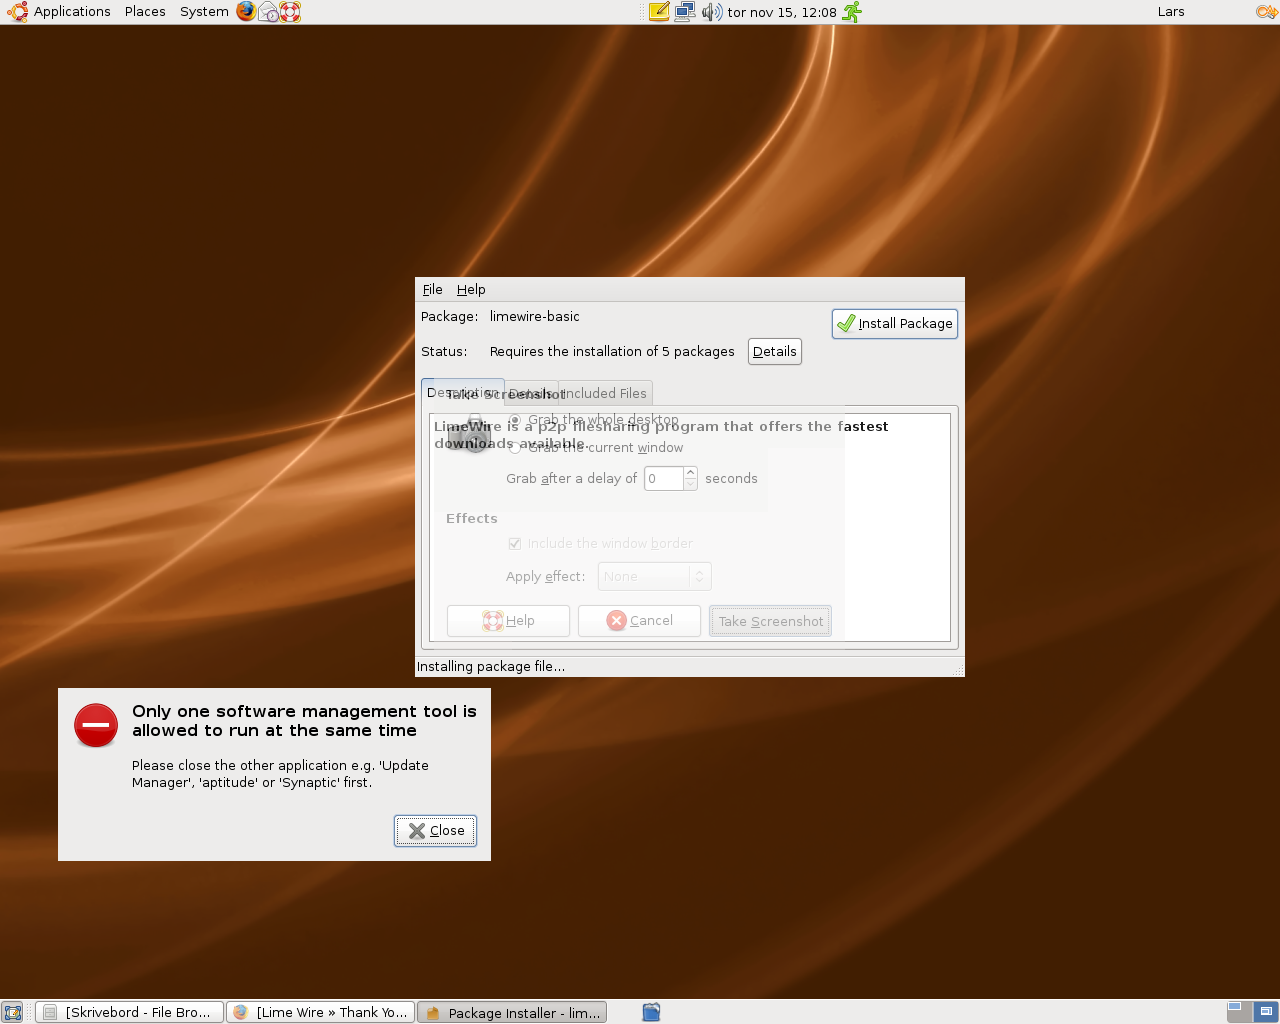Open the yellow notes applet icon
Image resolution: width=1280 pixels, height=1024 pixels.
click(659, 12)
